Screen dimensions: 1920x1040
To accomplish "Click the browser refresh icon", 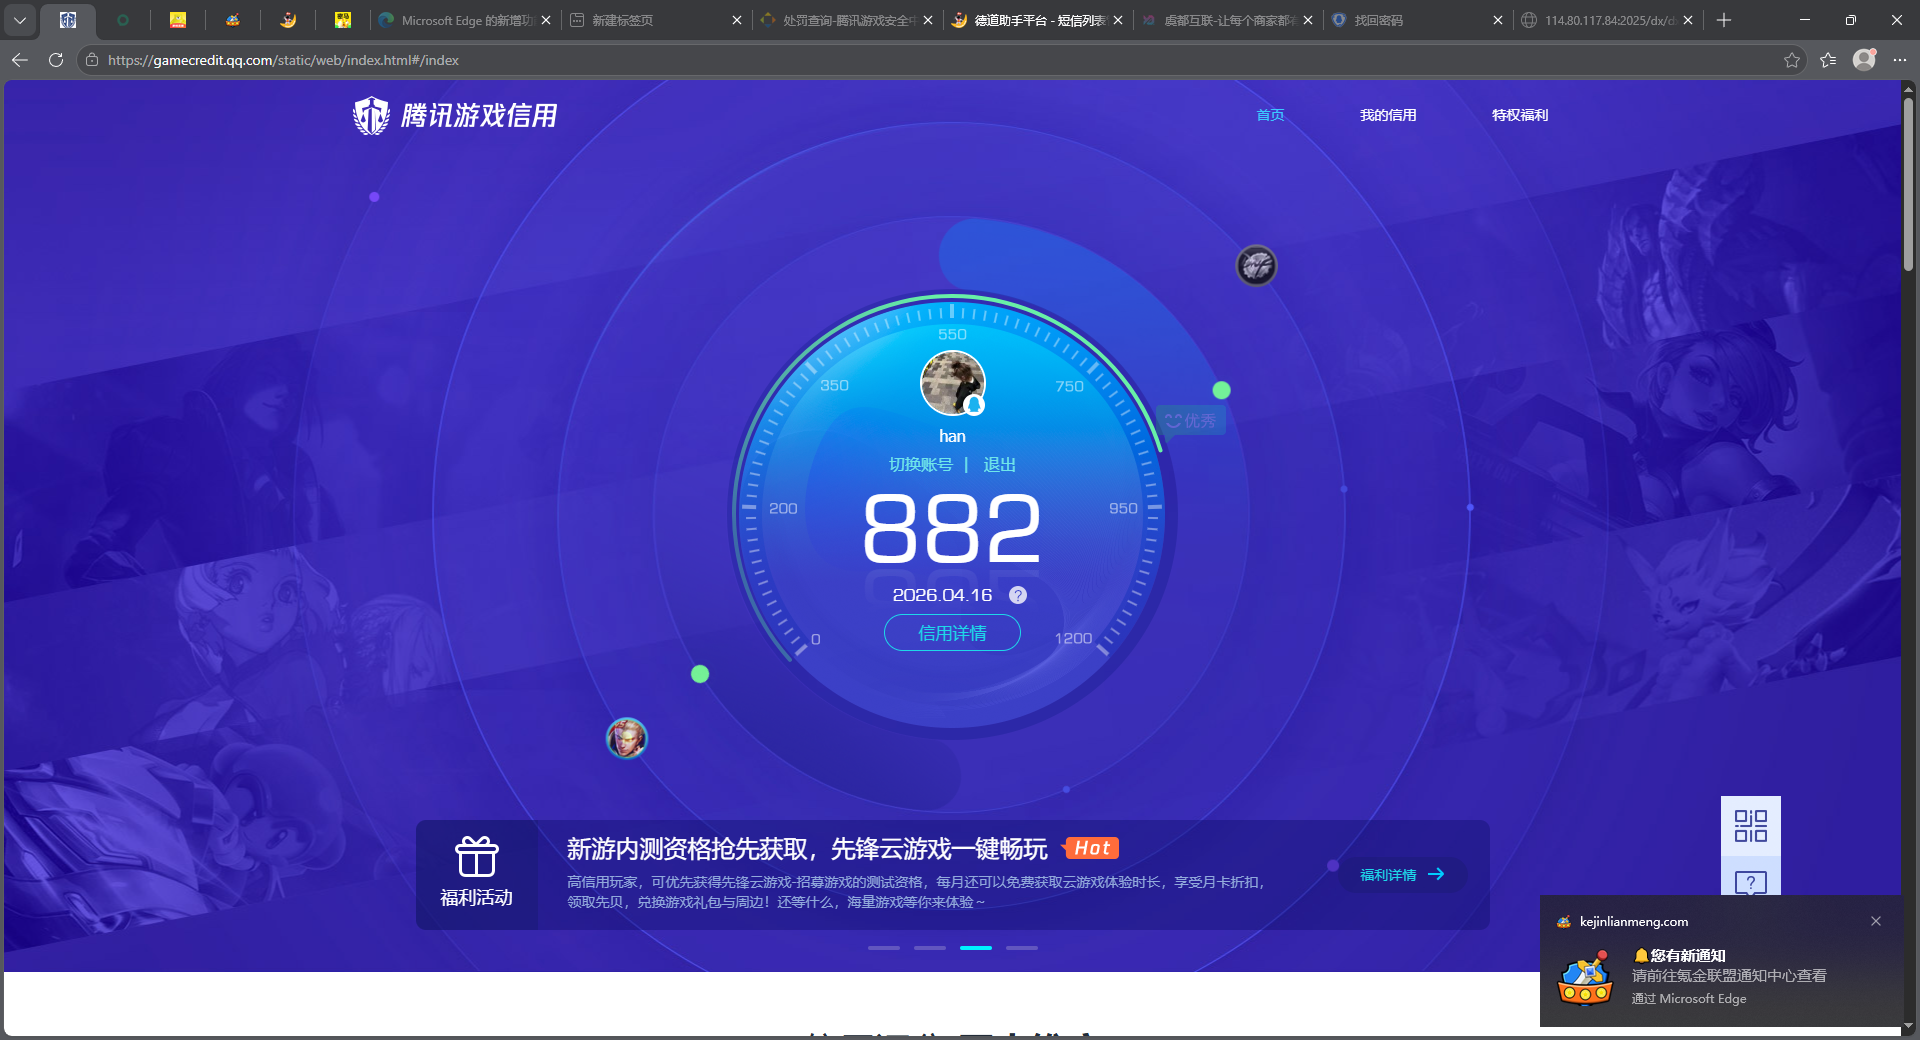I will pos(55,60).
